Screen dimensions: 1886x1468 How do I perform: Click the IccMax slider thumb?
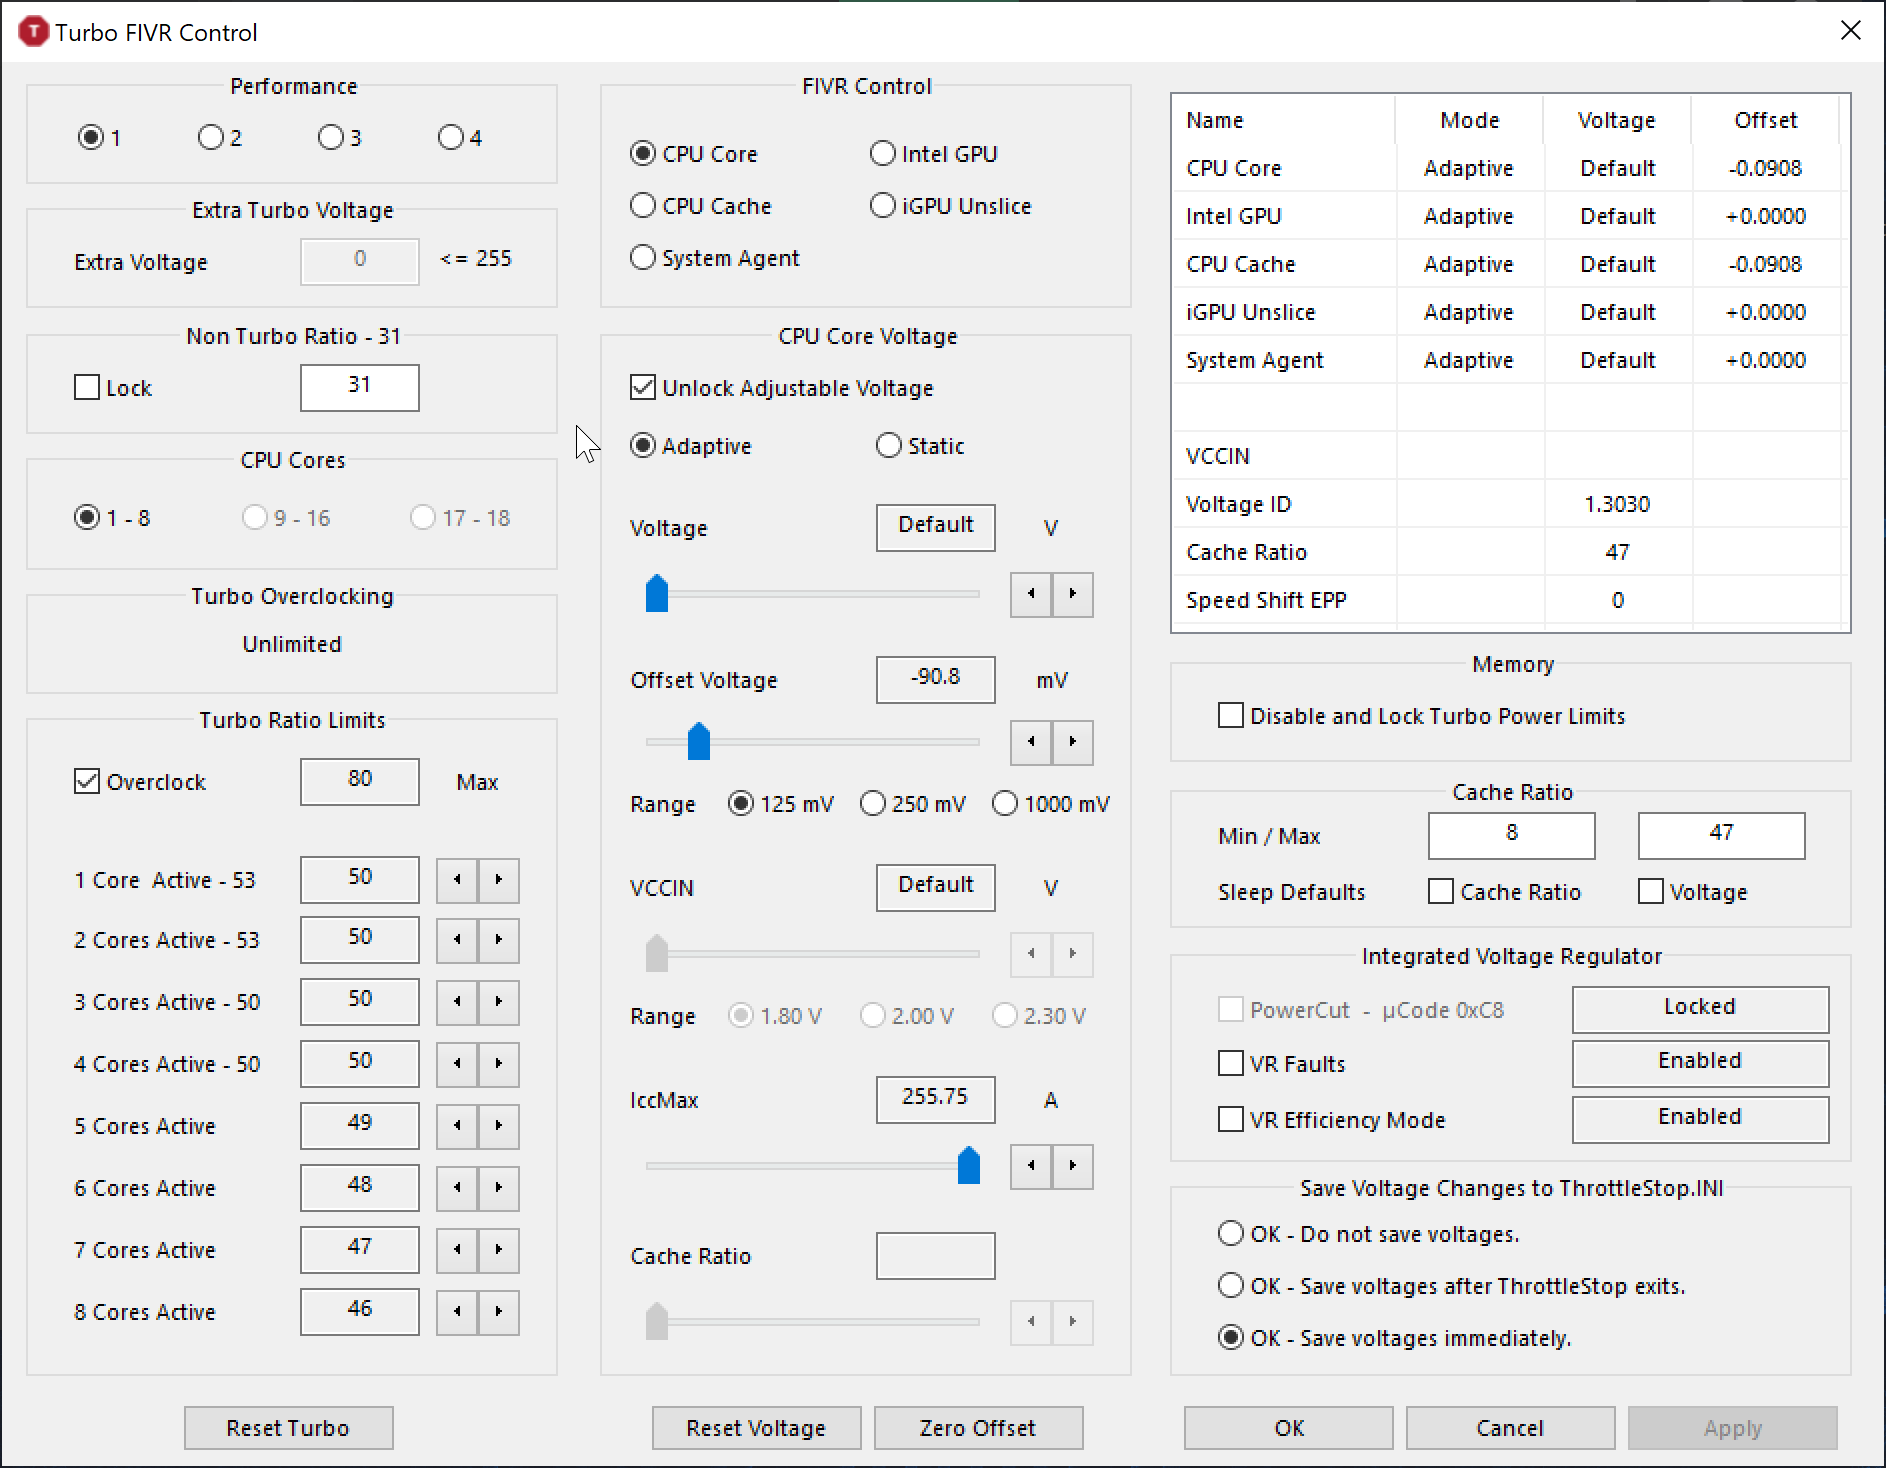click(969, 1165)
